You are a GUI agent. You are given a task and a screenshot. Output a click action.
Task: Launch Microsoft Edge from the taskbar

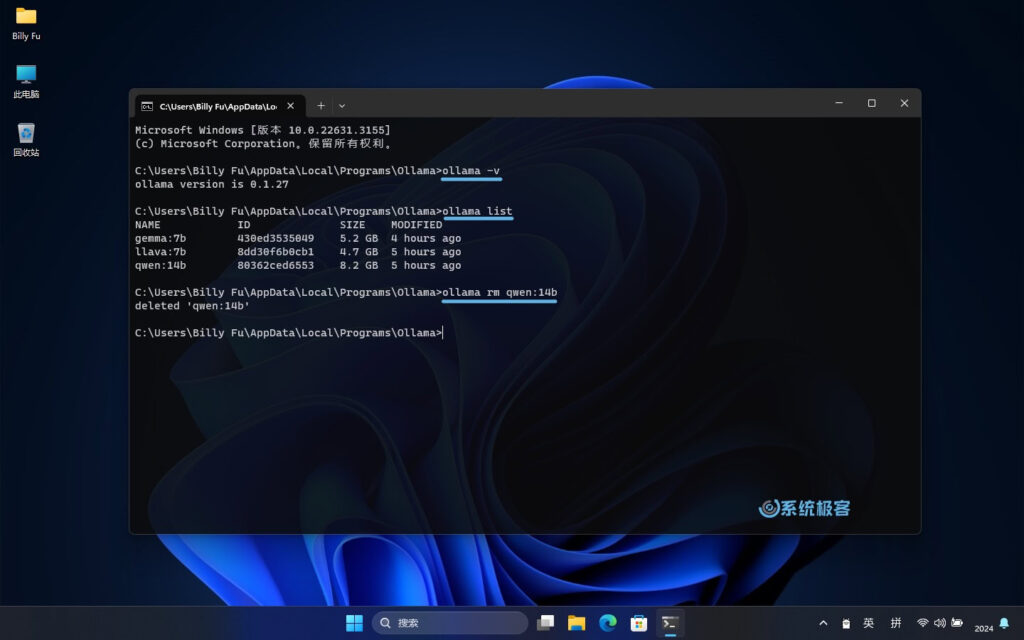click(x=608, y=622)
